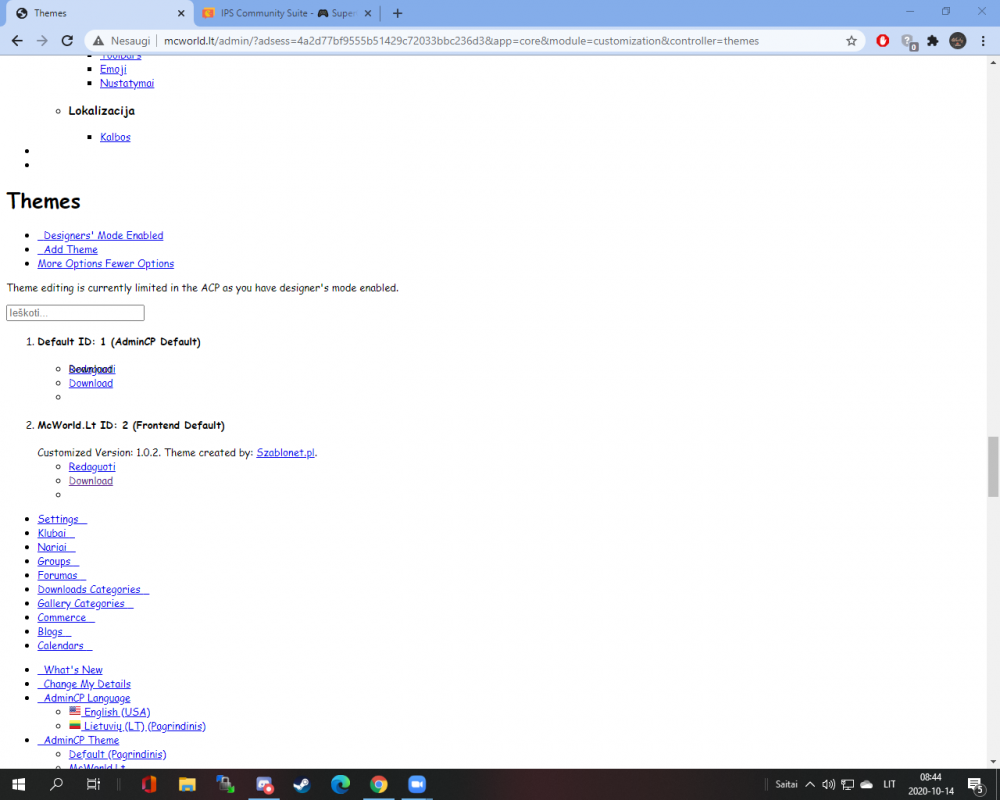Choose Default (Pagrindinis) AdminCP theme
Image resolution: width=1000 pixels, height=800 pixels.
tap(117, 753)
